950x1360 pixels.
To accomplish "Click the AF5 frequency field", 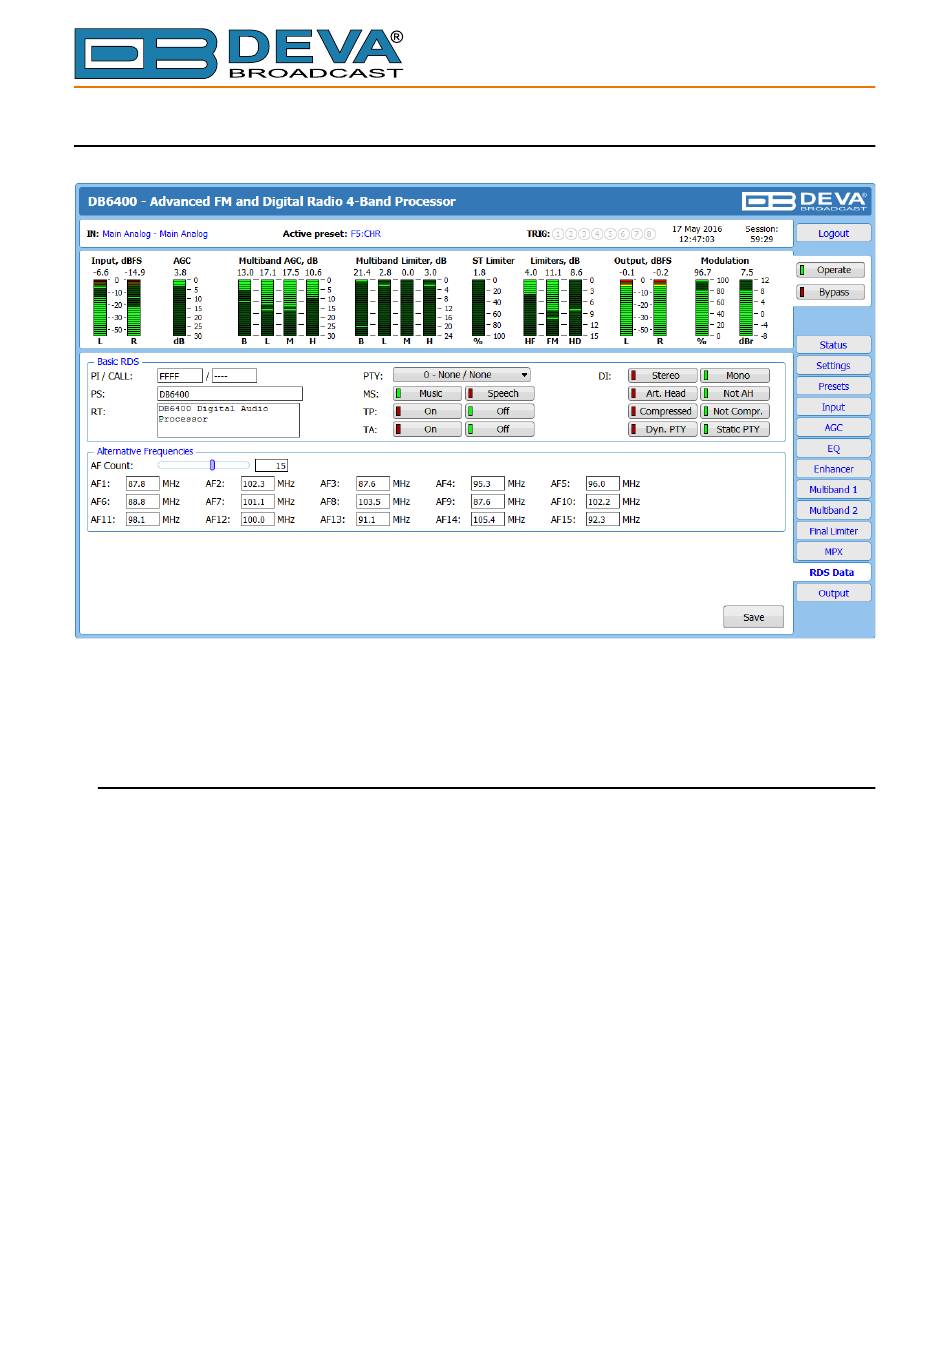I will tap(603, 484).
